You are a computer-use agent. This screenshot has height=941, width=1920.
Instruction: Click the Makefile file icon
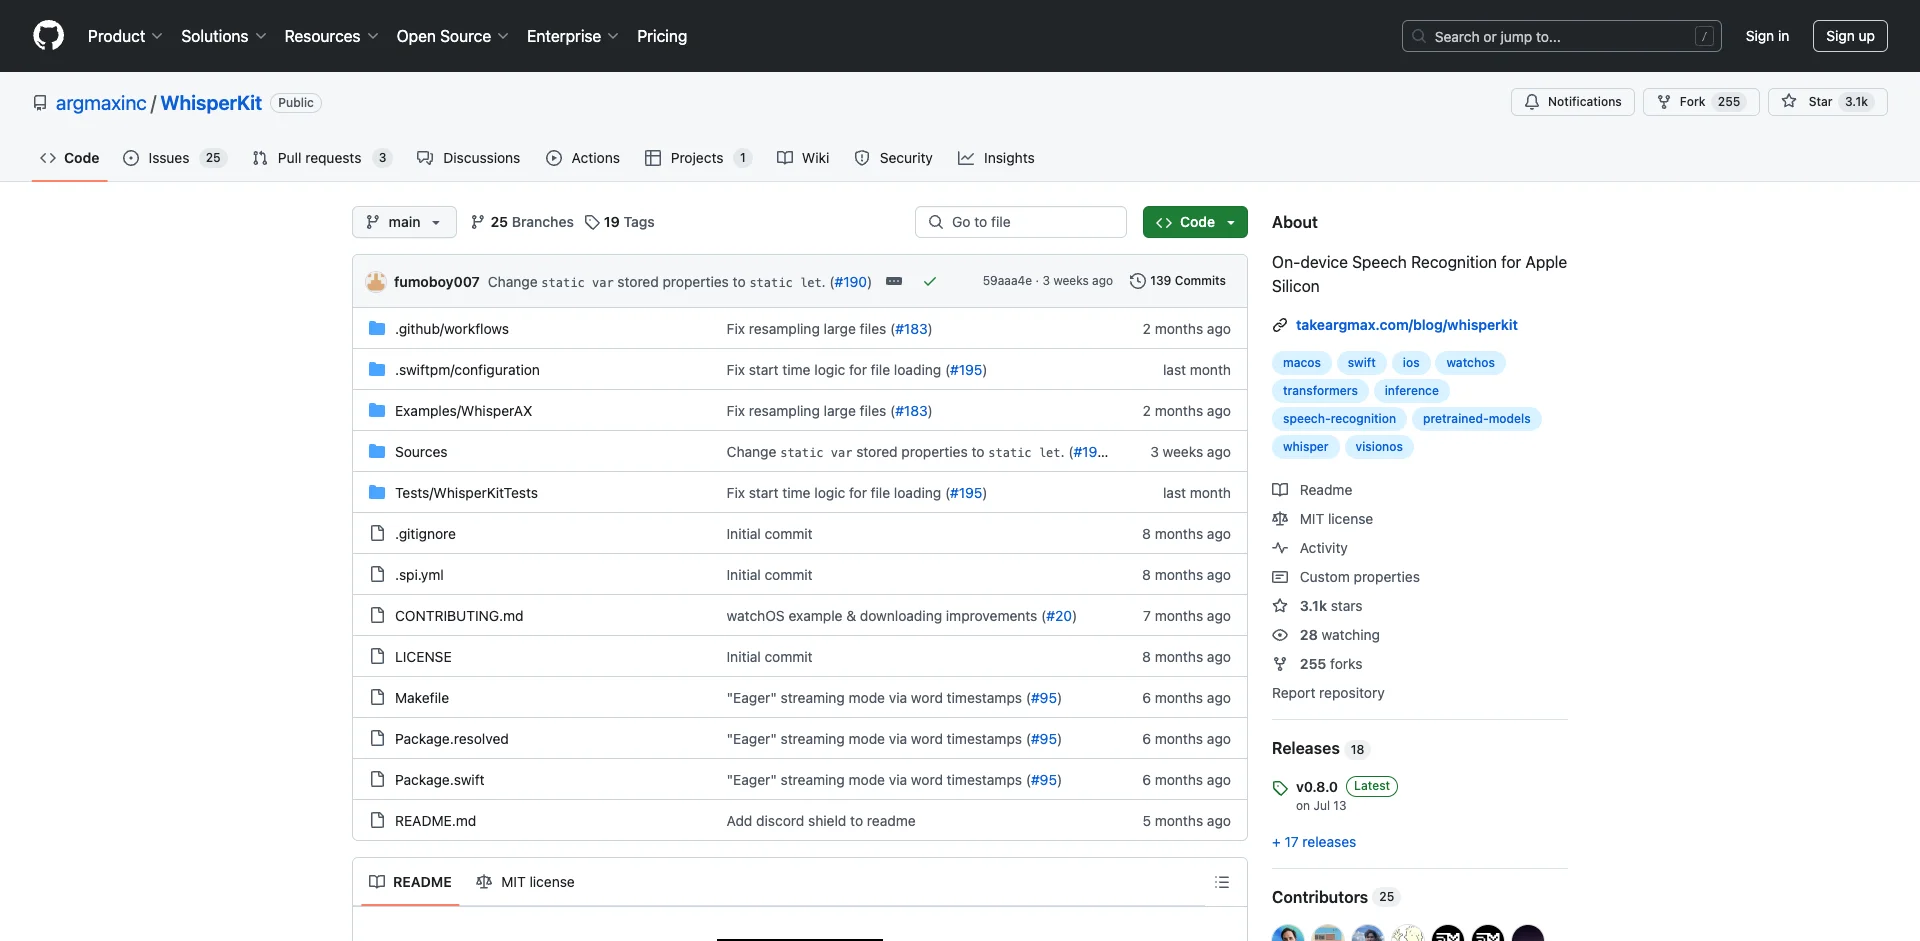(377, 698)
